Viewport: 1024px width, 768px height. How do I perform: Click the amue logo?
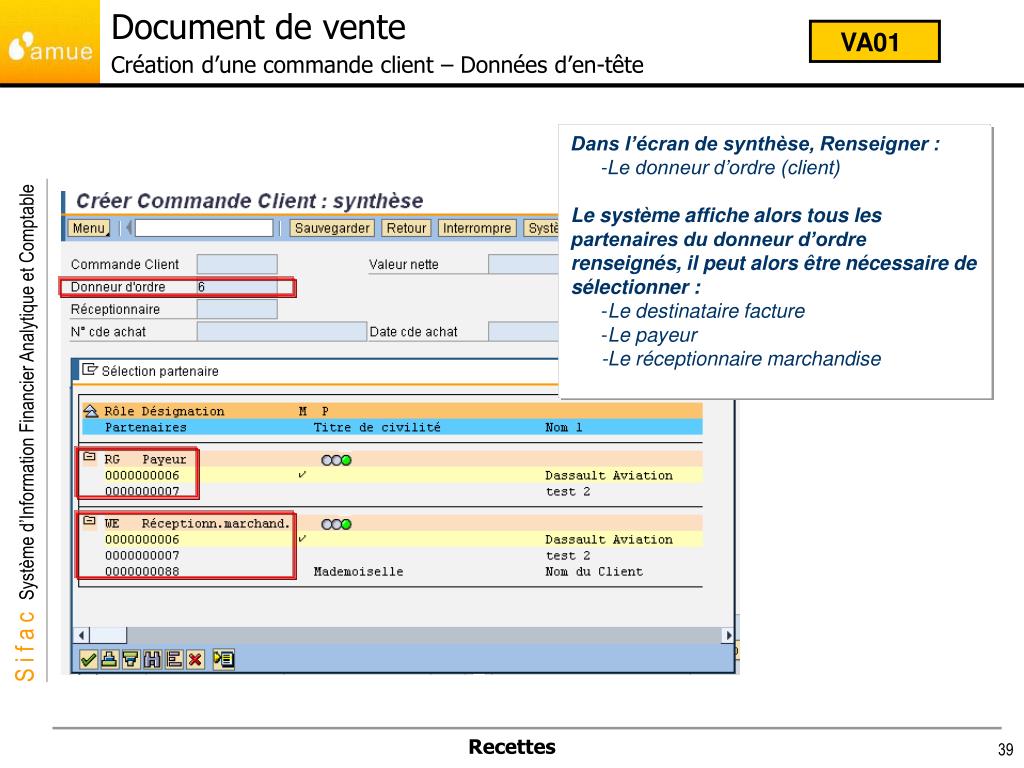[x=50, y=42]
